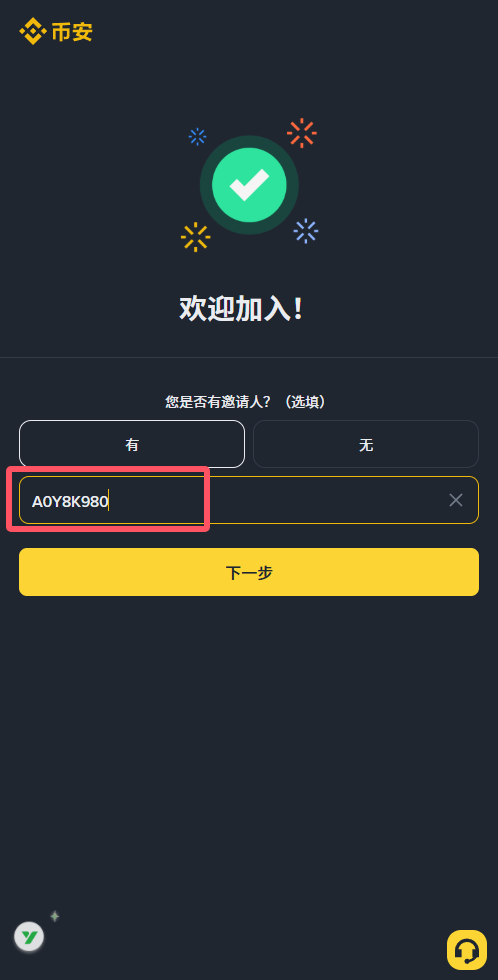This screenshot has height=980, width=498.
Task: Click the 币安 brand name text
Action: coord(72,31)
